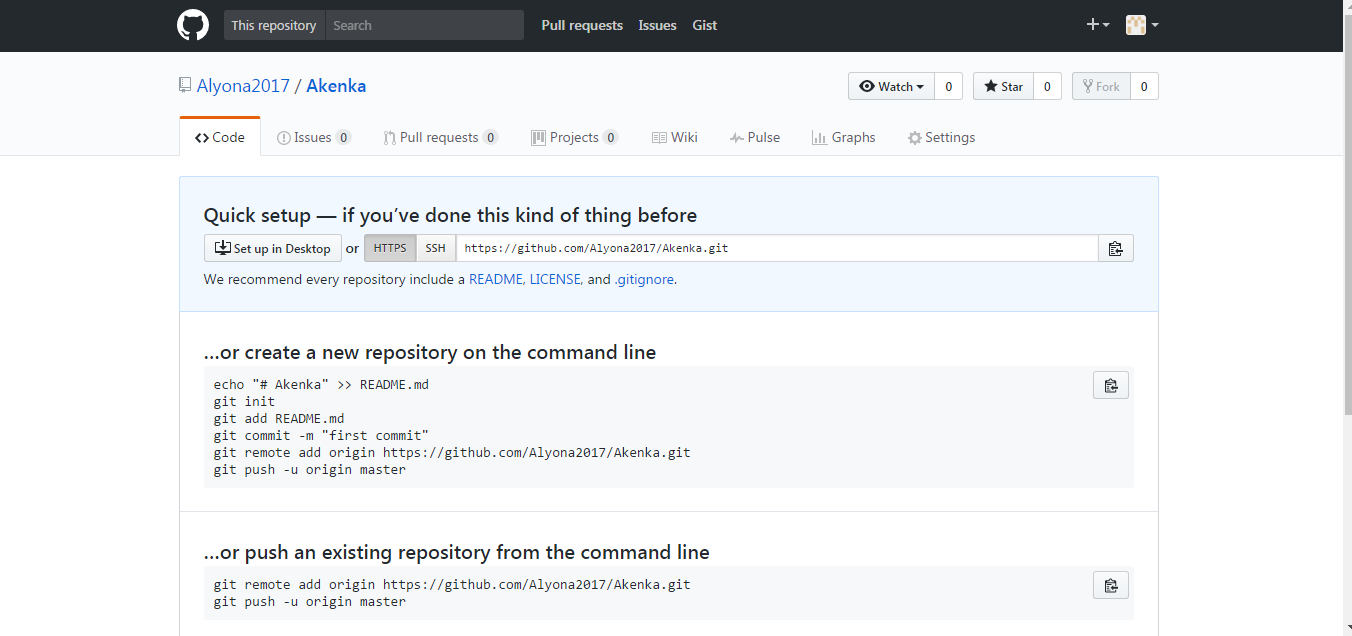The height and width of the screenshot is (636, 1352).
Task: Click the Set up in Desktop button
Action: coord(272,247)
